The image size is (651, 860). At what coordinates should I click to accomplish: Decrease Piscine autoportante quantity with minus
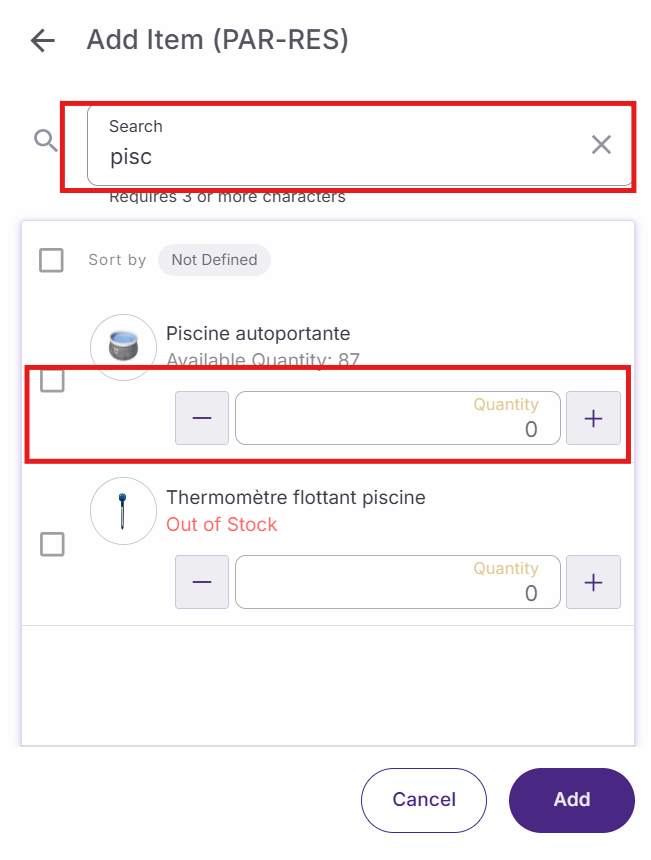[202, 418]
